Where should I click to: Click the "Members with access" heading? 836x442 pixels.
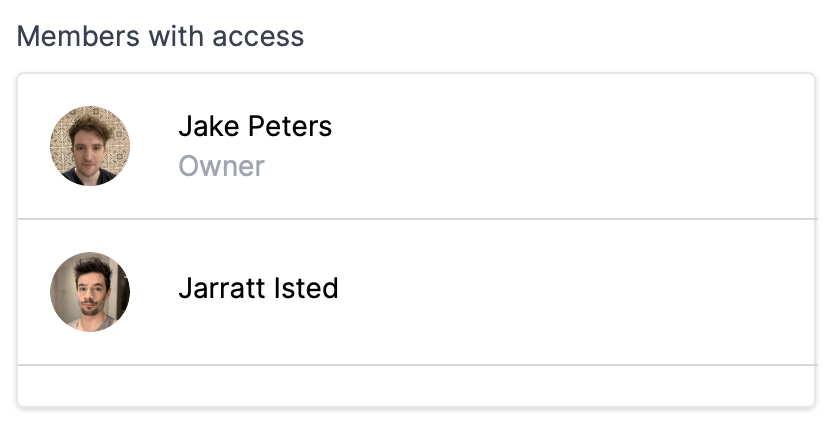tap(160, 36)
